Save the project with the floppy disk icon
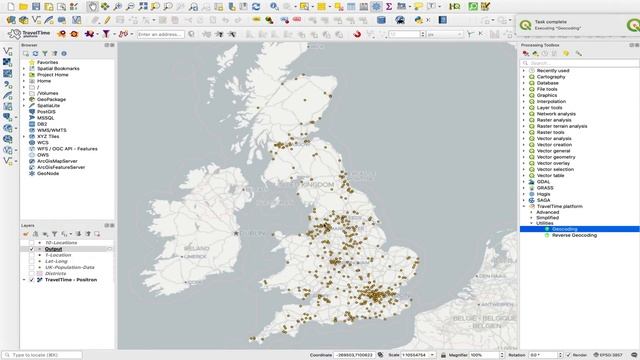 [x=36, y=7]
